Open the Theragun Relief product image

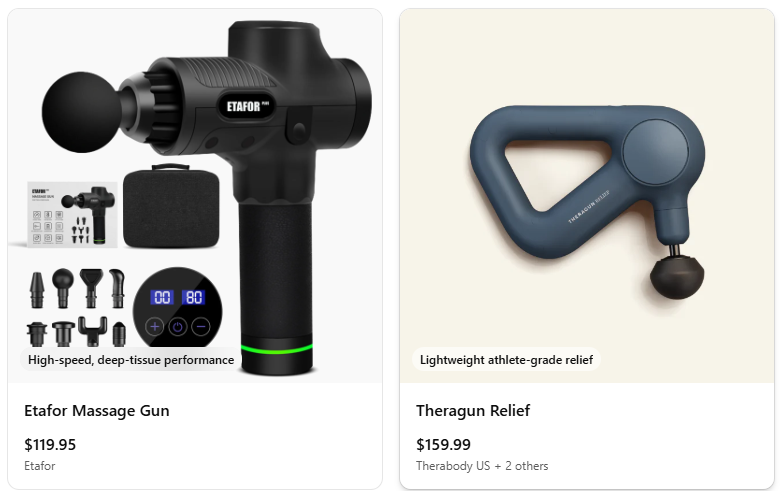point(587,196)
